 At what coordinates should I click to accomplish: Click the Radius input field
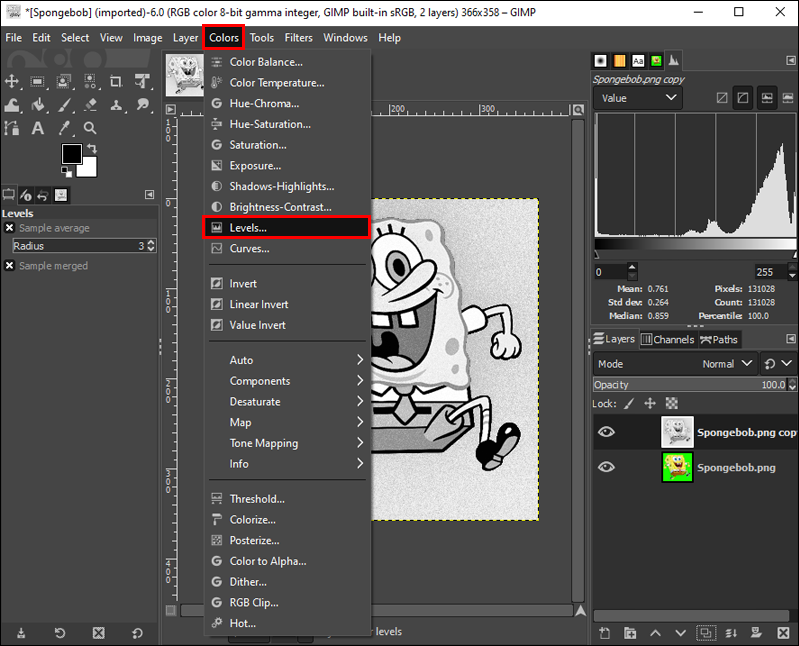pos(79,246)
